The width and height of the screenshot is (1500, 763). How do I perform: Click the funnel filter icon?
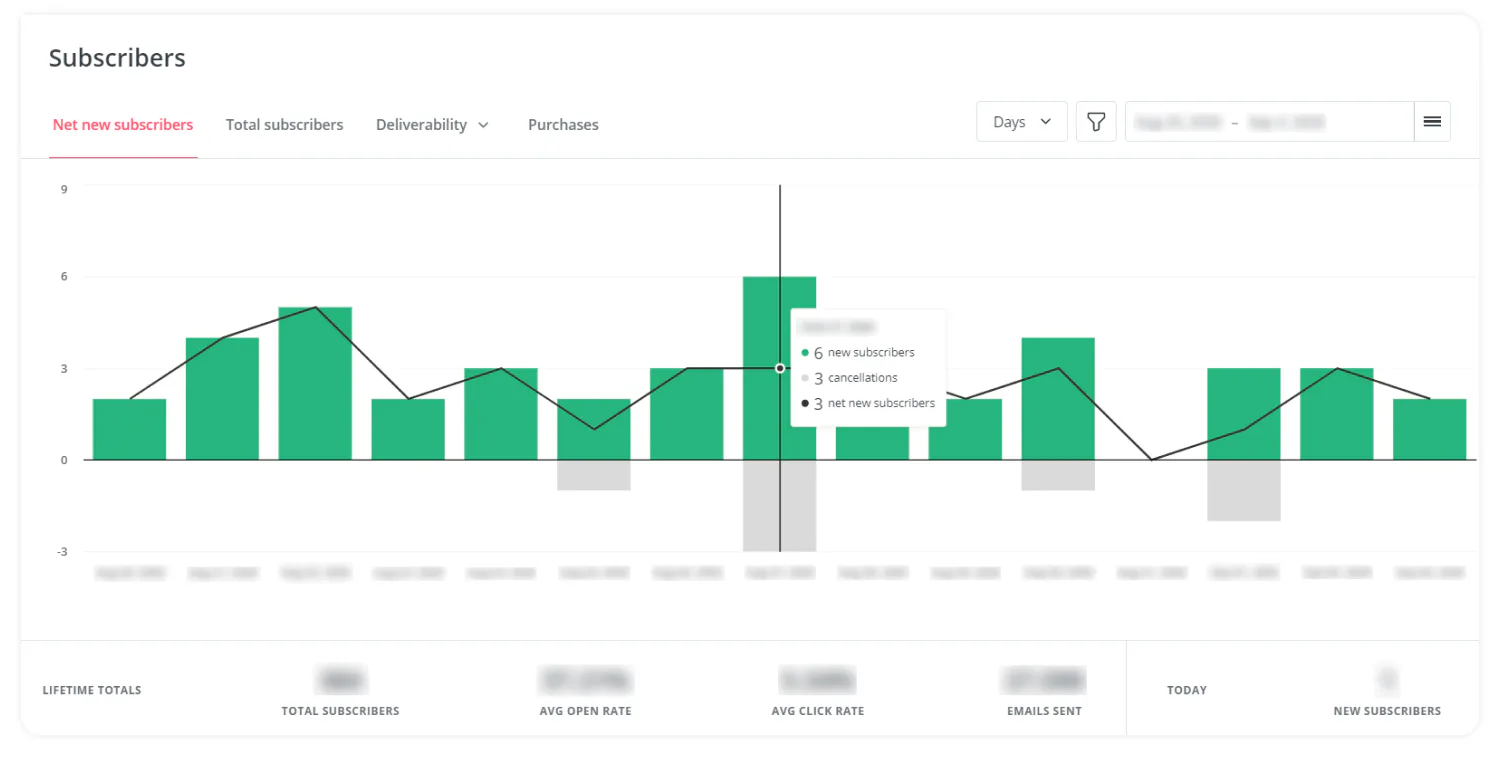1096,122
